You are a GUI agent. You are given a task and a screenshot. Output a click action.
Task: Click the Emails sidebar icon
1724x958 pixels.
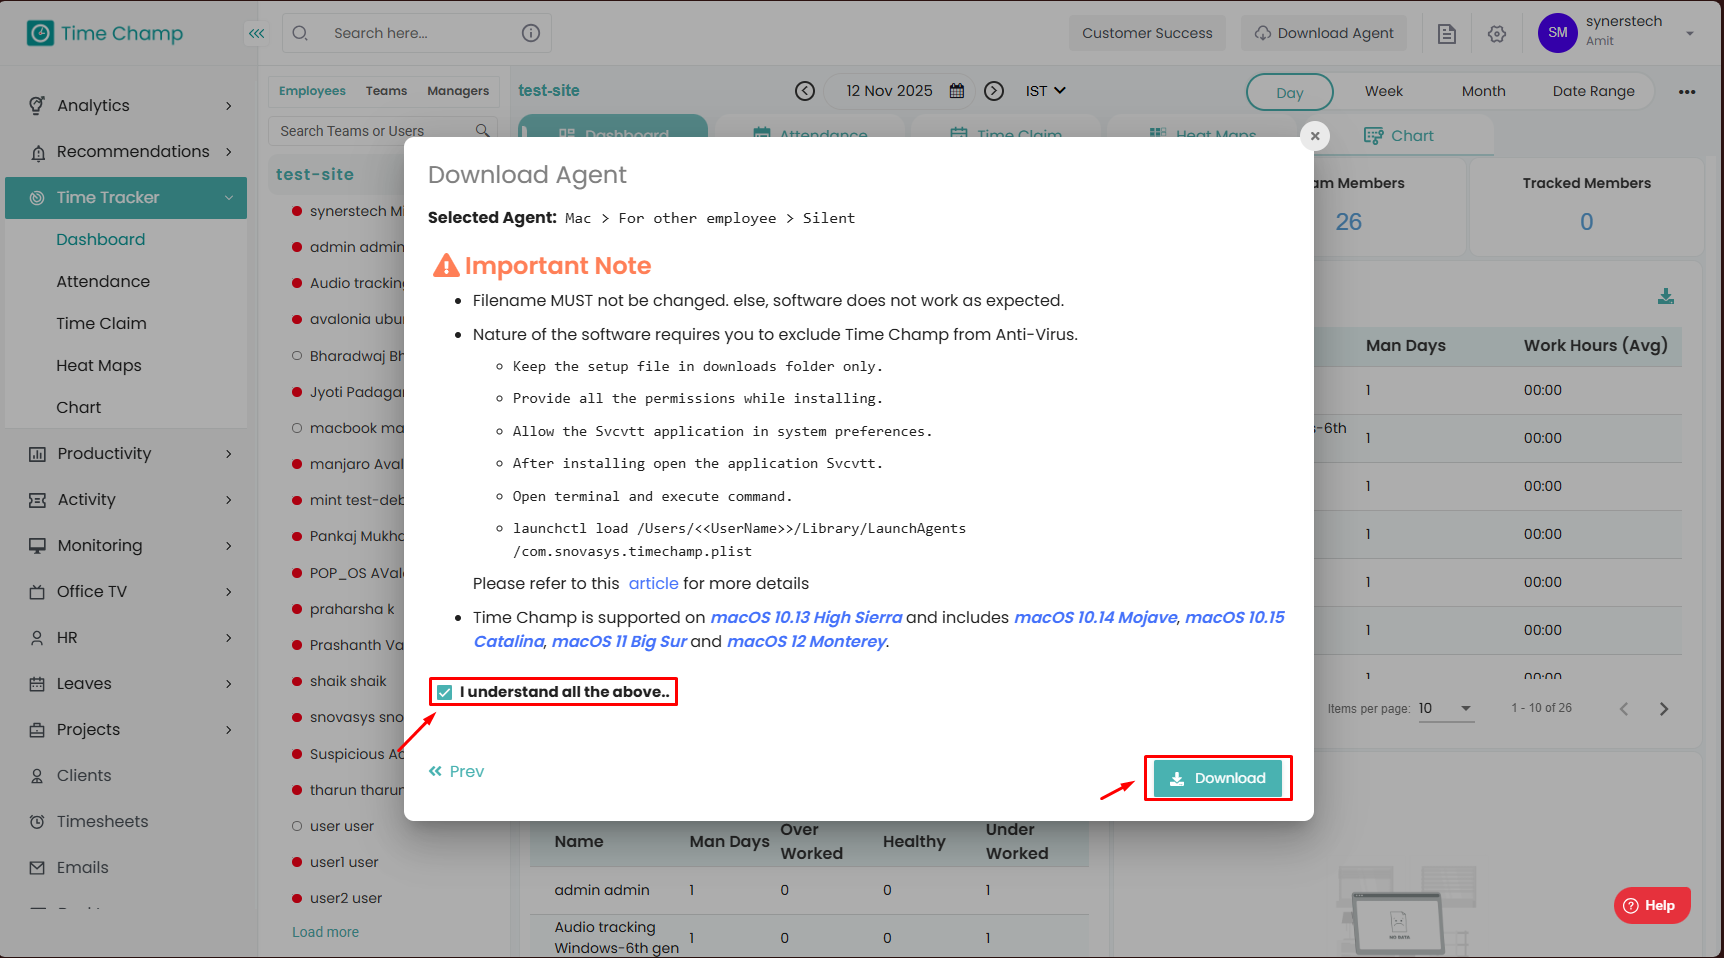coord(37,868)
